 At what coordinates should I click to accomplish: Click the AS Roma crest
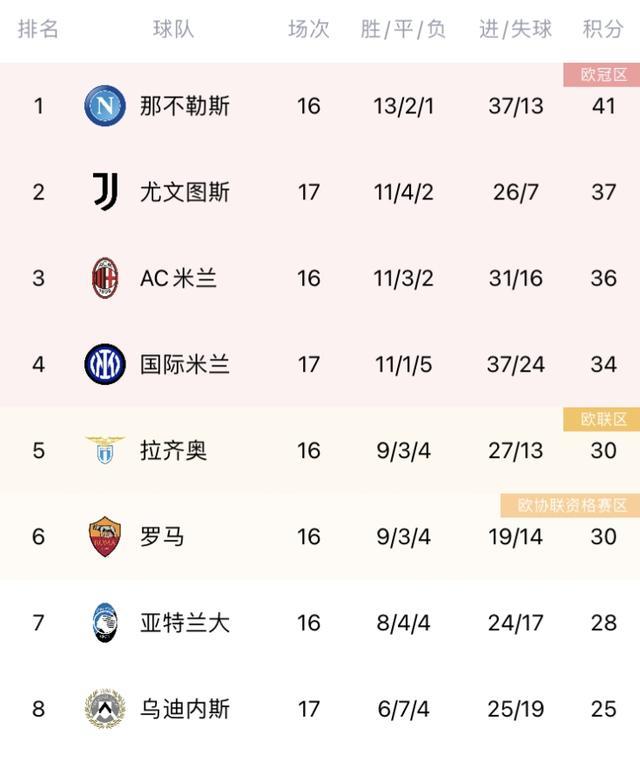105,536
